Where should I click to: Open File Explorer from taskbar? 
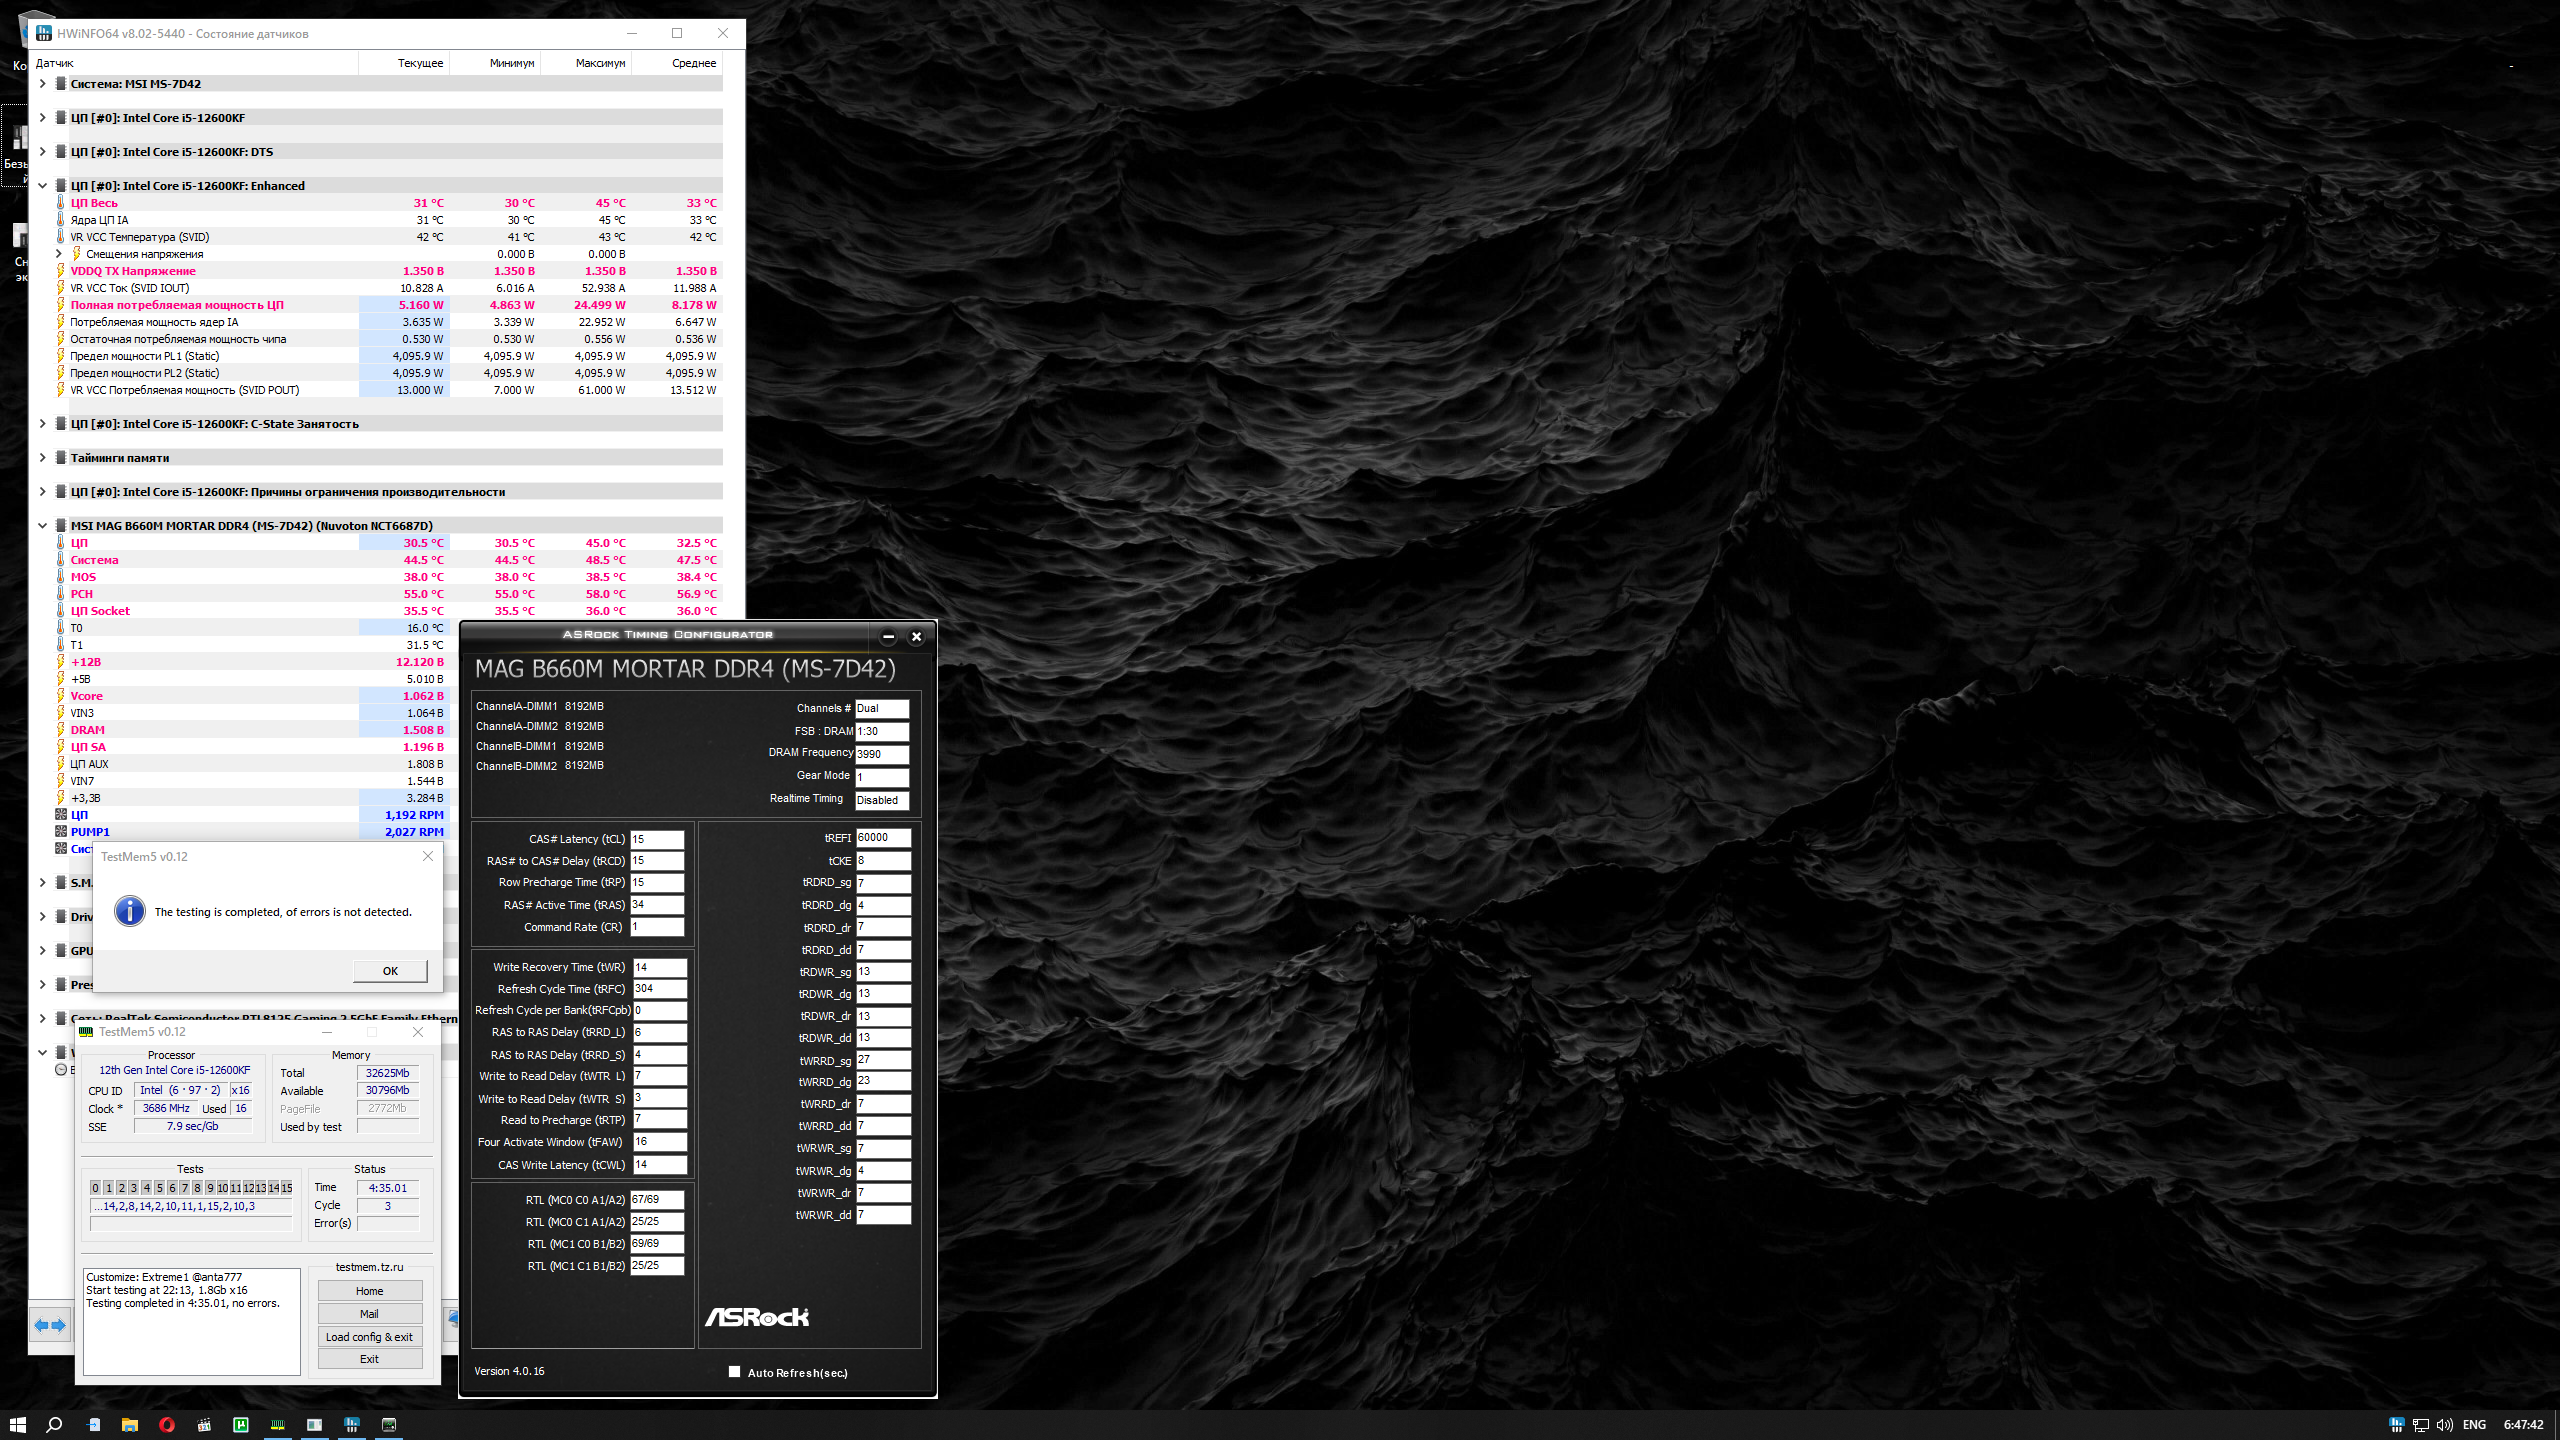pyautogui.click(x=130, y=1424)
